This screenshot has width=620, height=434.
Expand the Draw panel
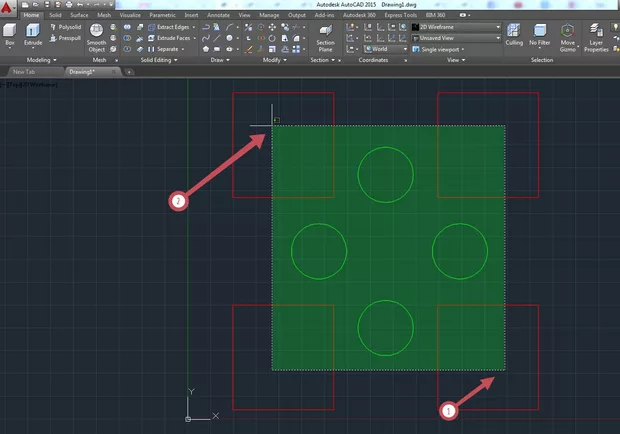coord(220,60)
